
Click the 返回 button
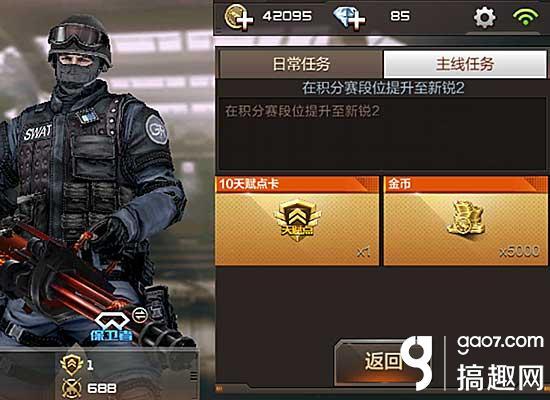(x=381, y=361)
